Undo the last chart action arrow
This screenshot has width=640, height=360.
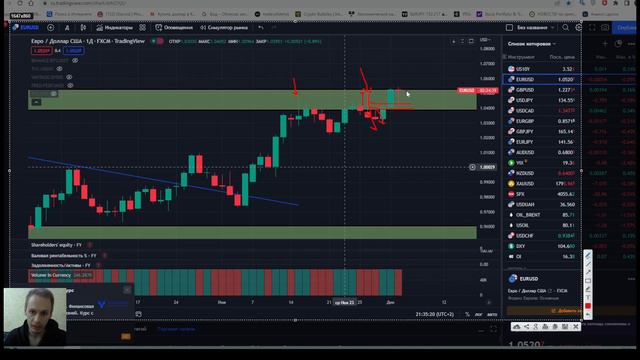click(x=260, y=28)
